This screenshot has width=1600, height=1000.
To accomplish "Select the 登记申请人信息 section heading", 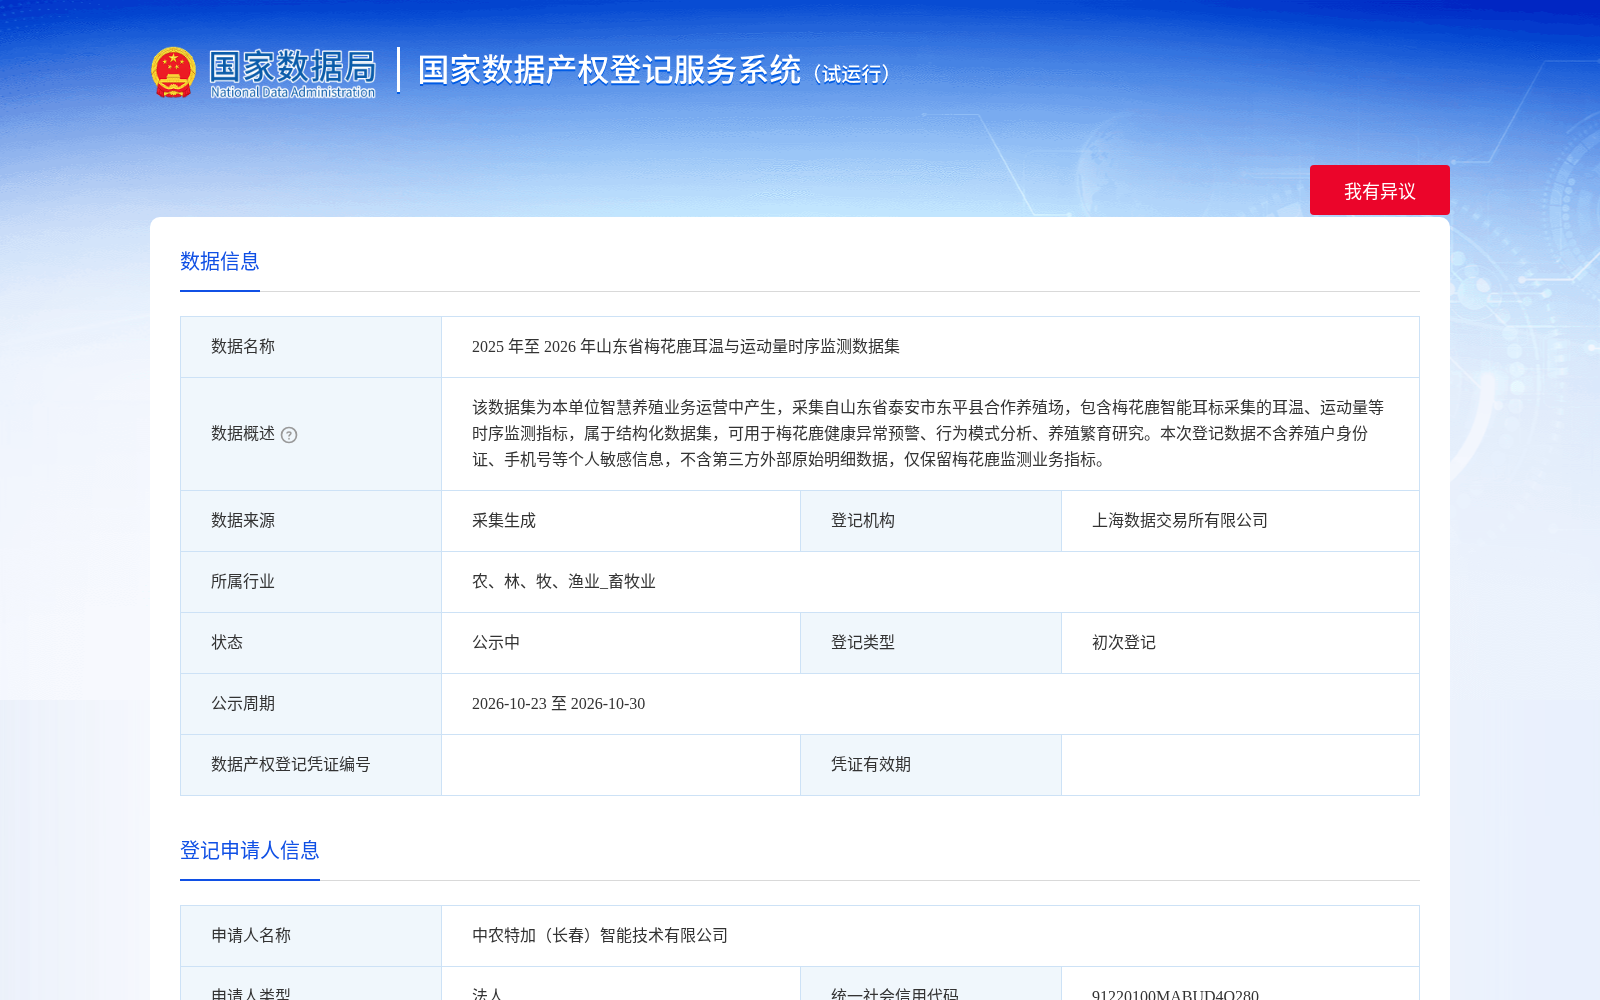I will pyautogui.click(x=250, y=850).
